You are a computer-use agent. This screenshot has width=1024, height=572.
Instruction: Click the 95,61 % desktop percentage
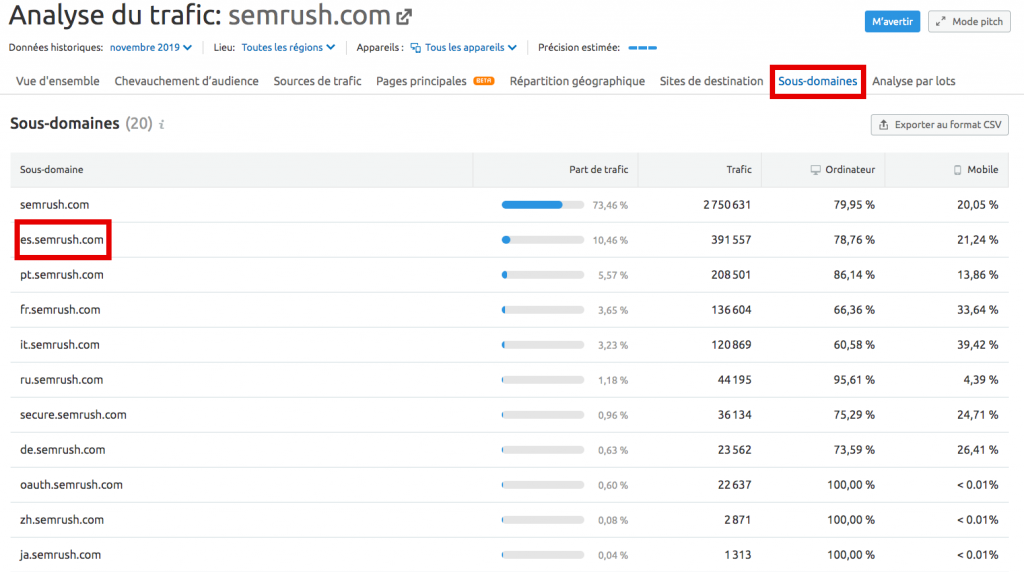854,380
